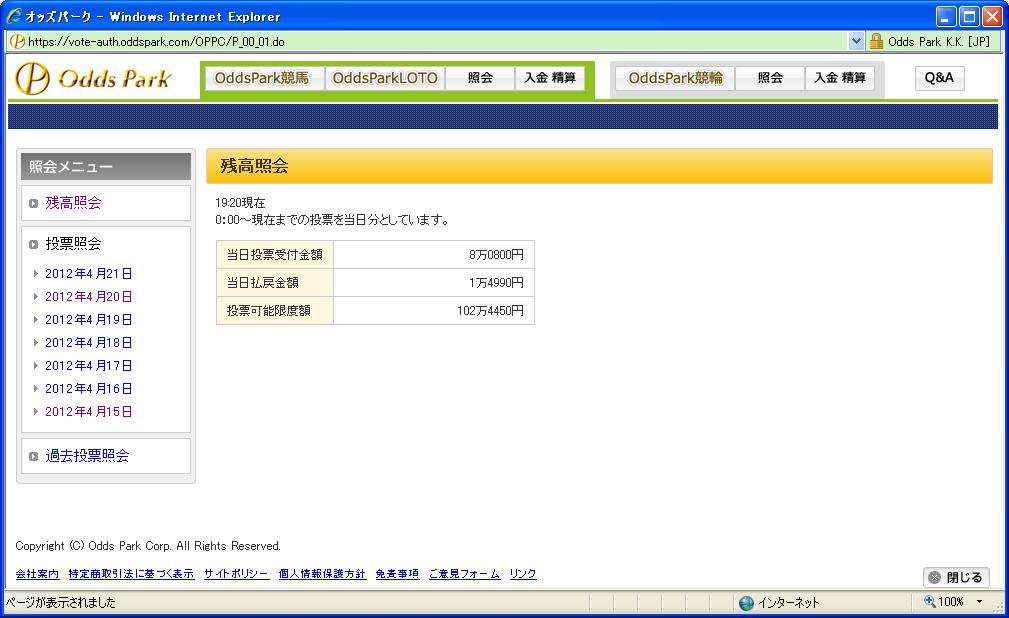View voting records for 2012年4月15日
The image size is (1009, 618).
[x=89, y=411]
